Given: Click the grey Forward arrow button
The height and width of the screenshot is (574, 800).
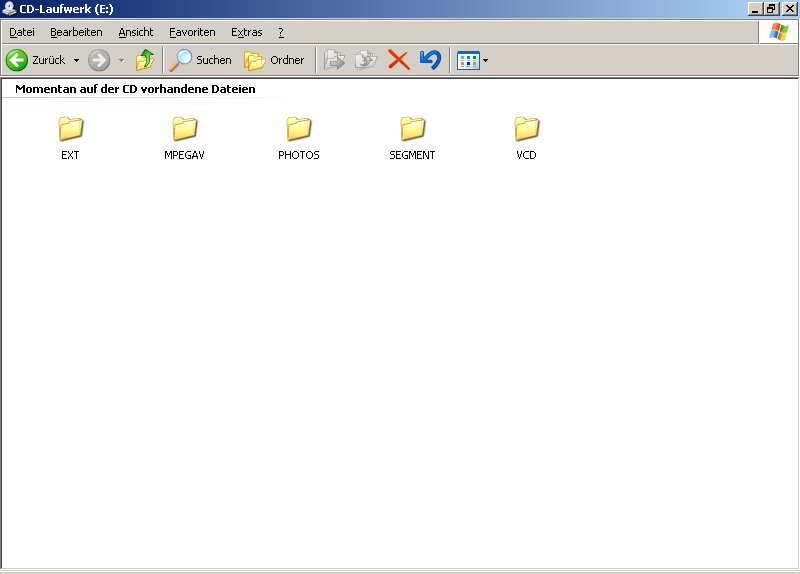Looking at the screenshot, I should pyautogui.click(x=99, y=60).
